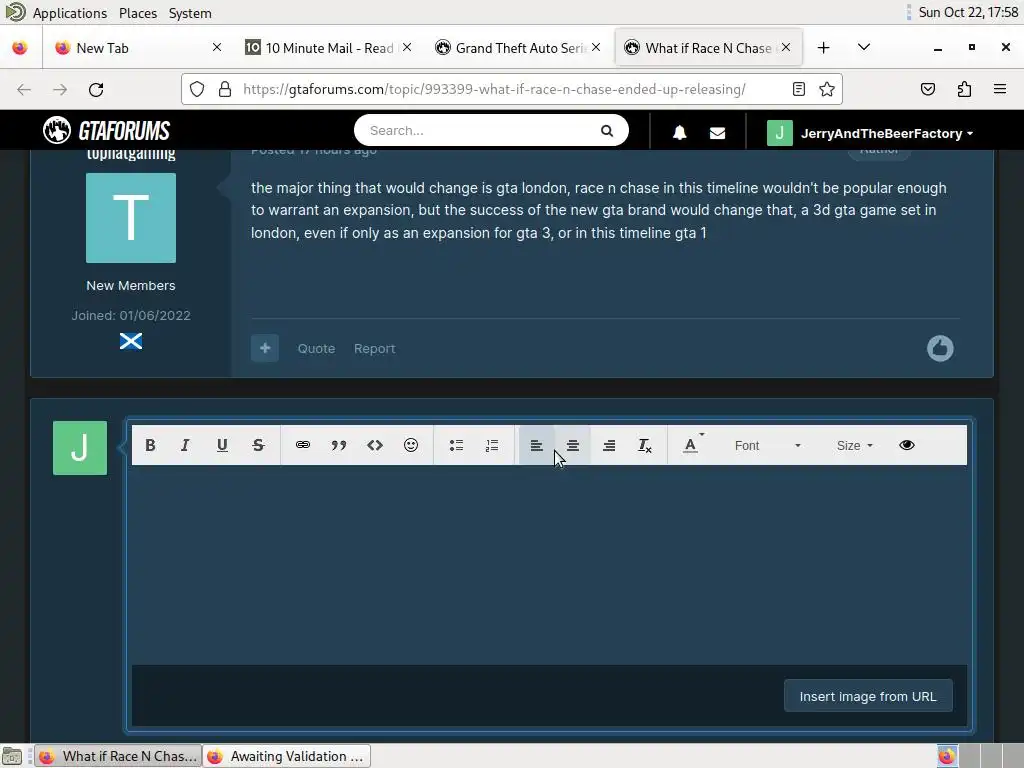This screenshot has height=768, width=1024.
Task: Report this post
Action: (x=374, y=349)
